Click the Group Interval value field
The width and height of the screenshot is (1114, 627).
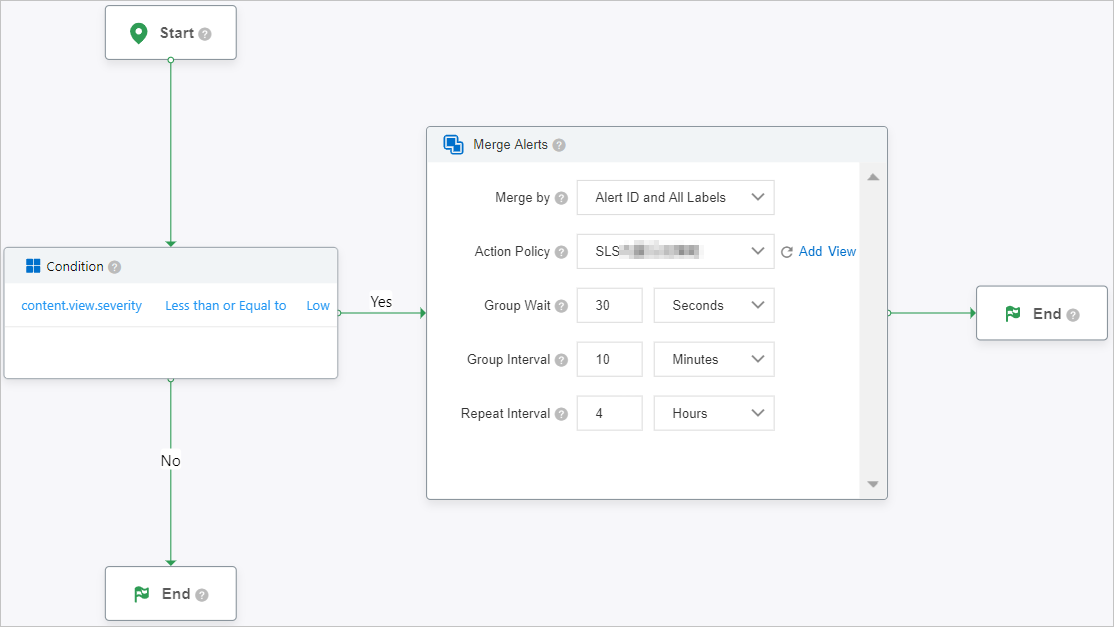tap(609, 360)
